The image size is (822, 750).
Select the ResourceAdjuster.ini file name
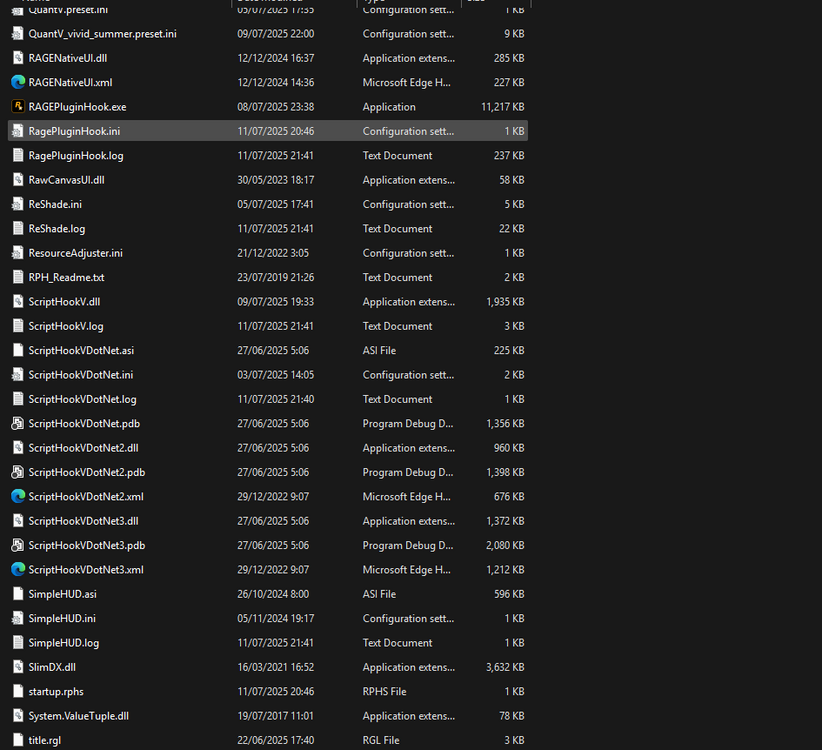click(x=75, y=253)
